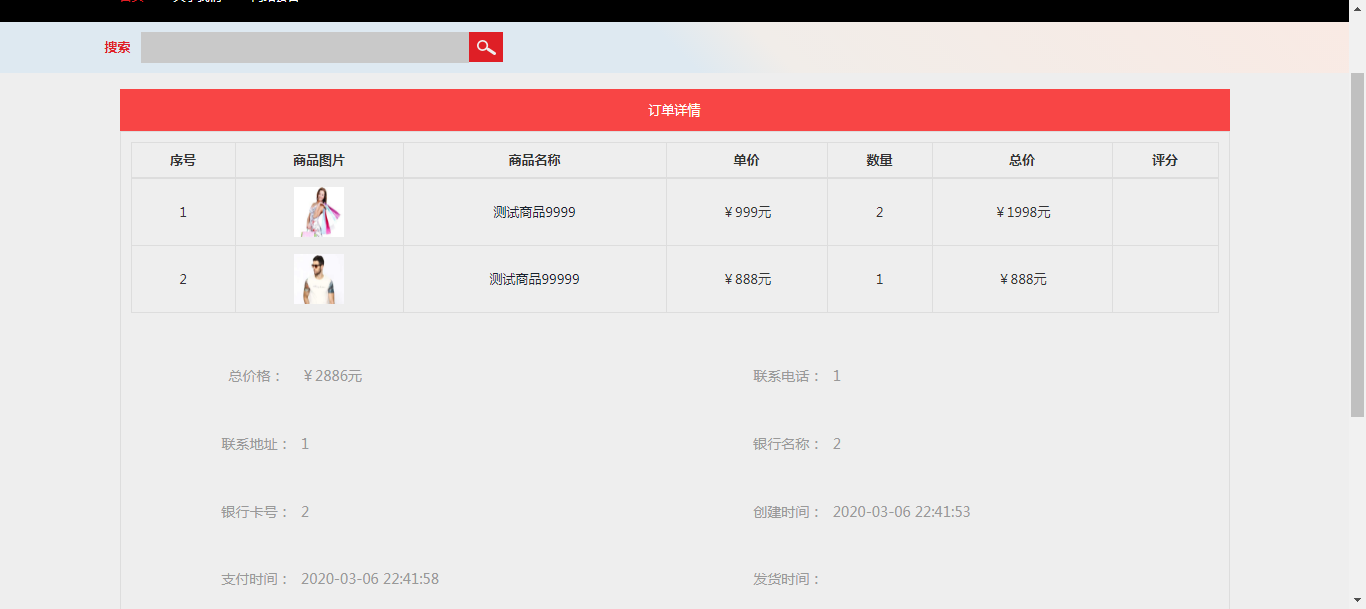This screenshot has height=609, width=1366.
Task: Click the 订单详情 header bar
Action: (x=675, y=110)
